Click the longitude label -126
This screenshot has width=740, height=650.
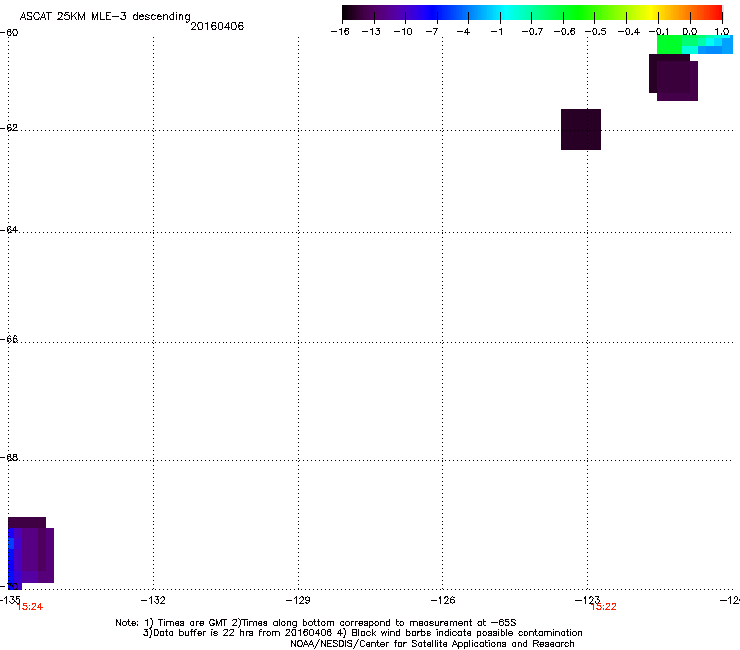click(x=443, y=600)
